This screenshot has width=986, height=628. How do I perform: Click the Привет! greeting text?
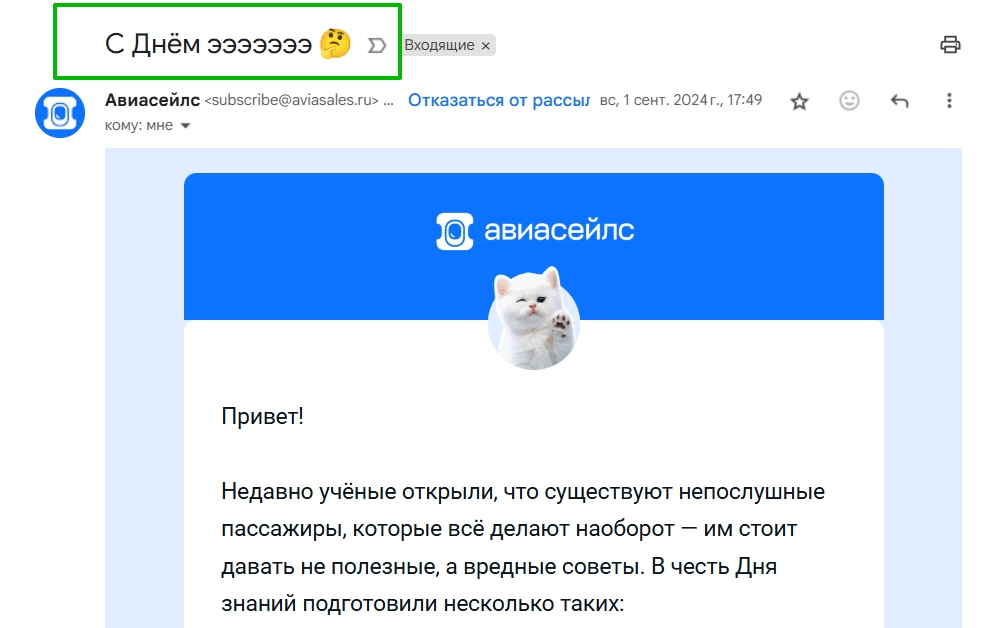(x=262, y=416)
